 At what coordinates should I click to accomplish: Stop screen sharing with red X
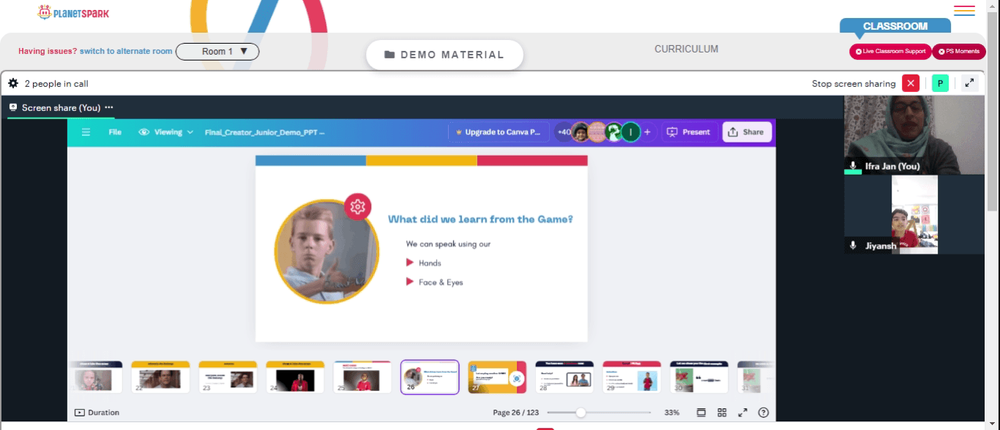(911, 84)
